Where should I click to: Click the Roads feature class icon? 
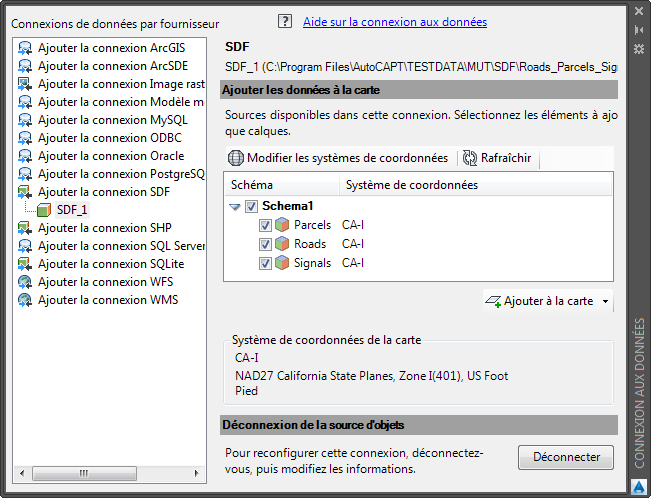[x=282, y=244]
